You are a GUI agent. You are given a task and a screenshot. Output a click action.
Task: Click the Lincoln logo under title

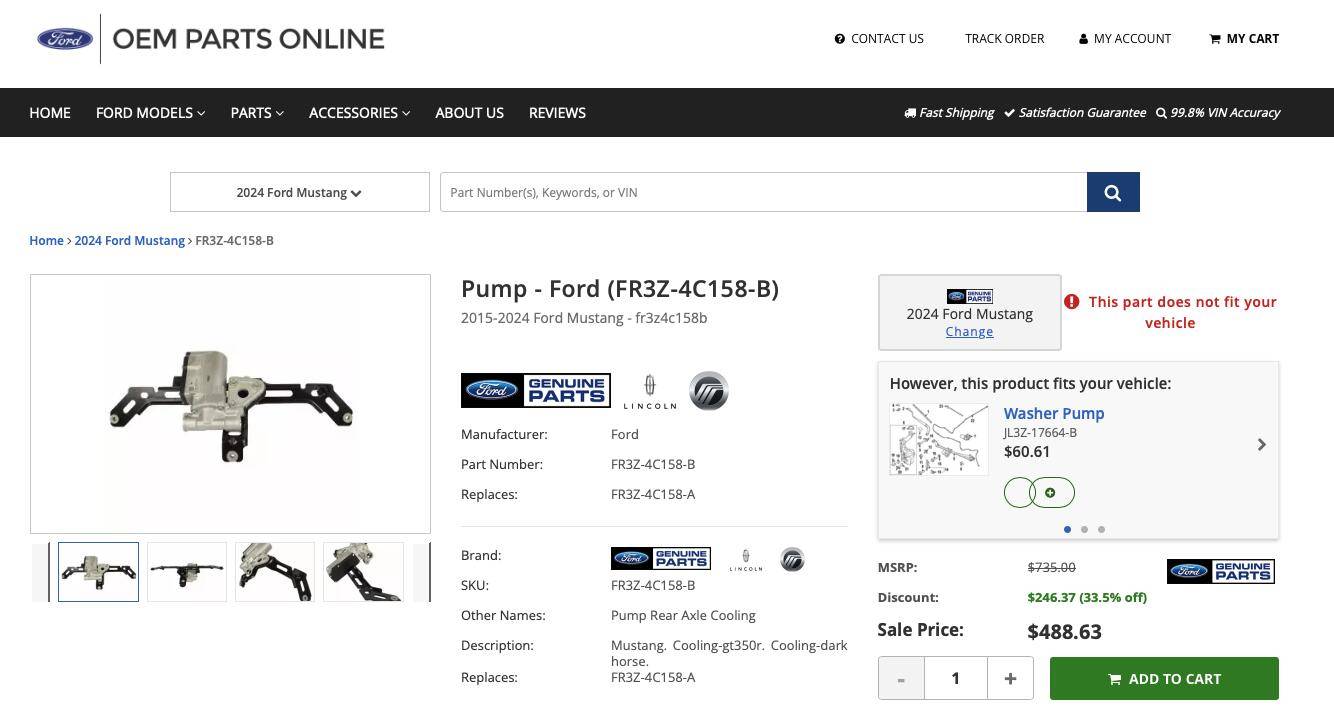point(650,392)
